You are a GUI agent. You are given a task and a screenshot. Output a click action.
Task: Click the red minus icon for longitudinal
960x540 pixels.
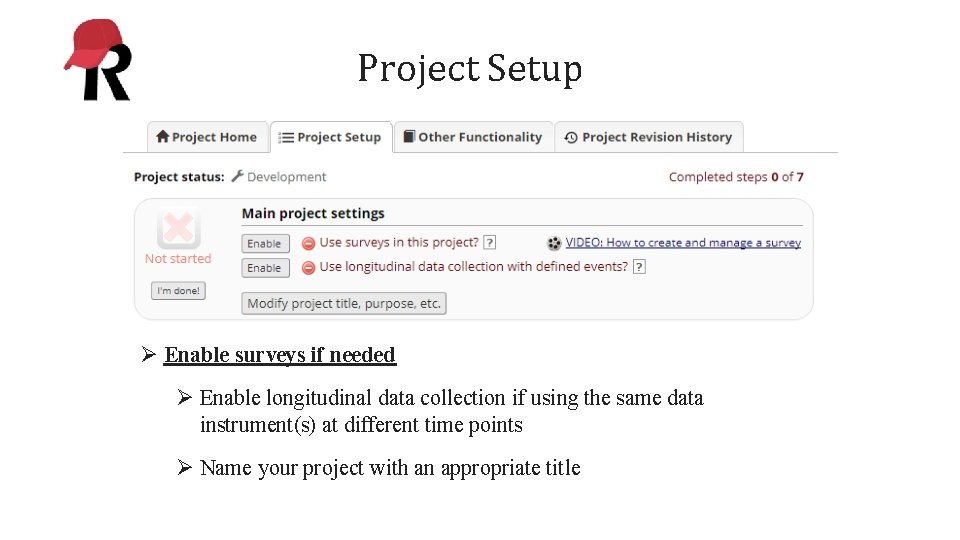pyautogui.click(x=308, y=267)
